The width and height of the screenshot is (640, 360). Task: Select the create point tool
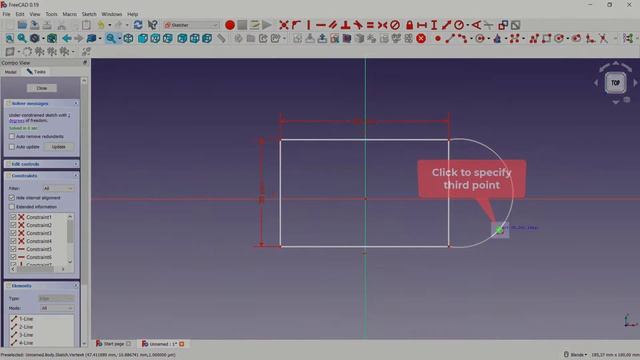pos(438,39)
